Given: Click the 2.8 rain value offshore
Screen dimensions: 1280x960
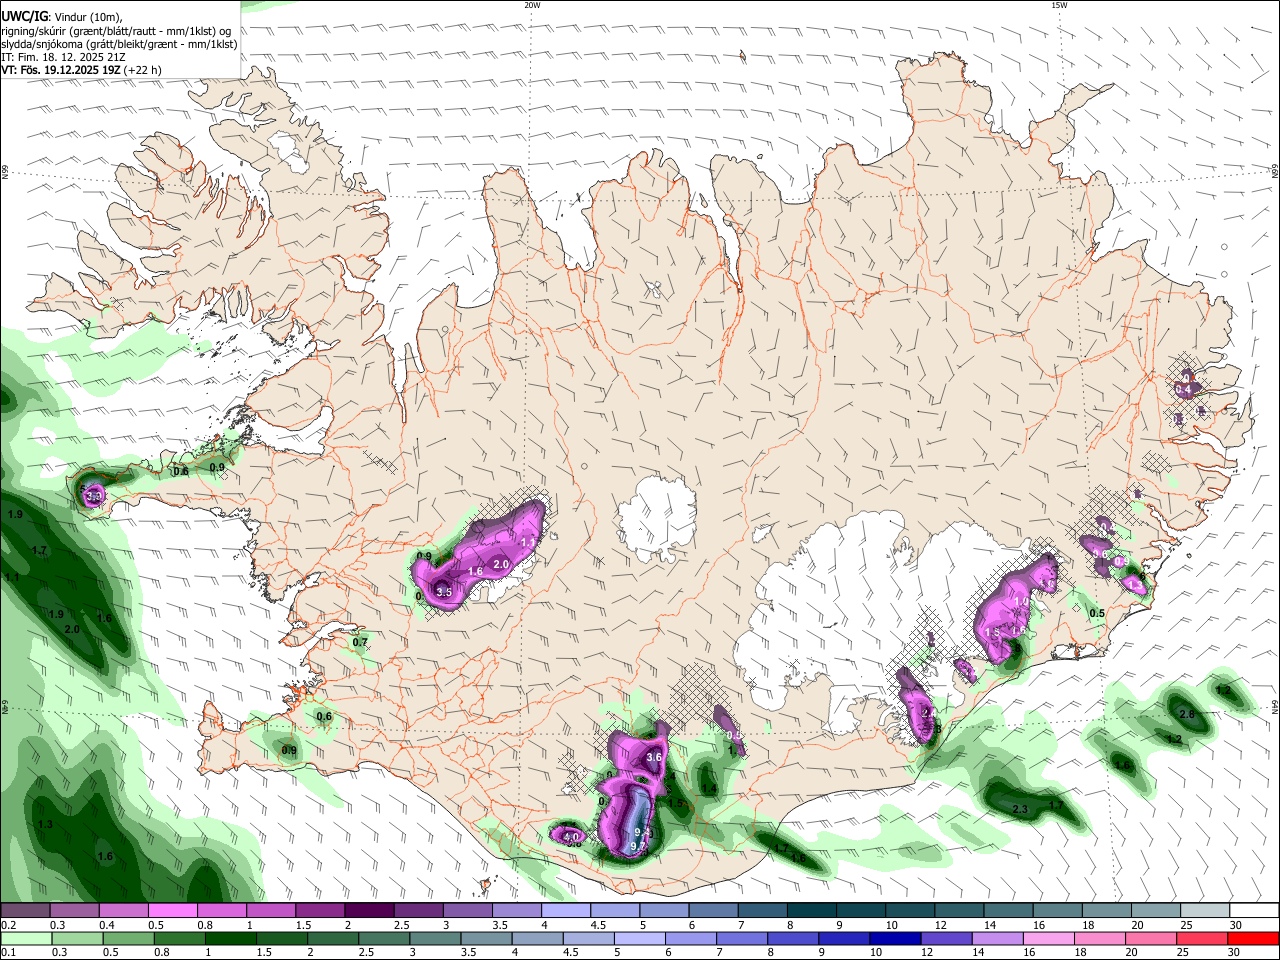Looking at the screenshot, I should (x=1187, y=714).
